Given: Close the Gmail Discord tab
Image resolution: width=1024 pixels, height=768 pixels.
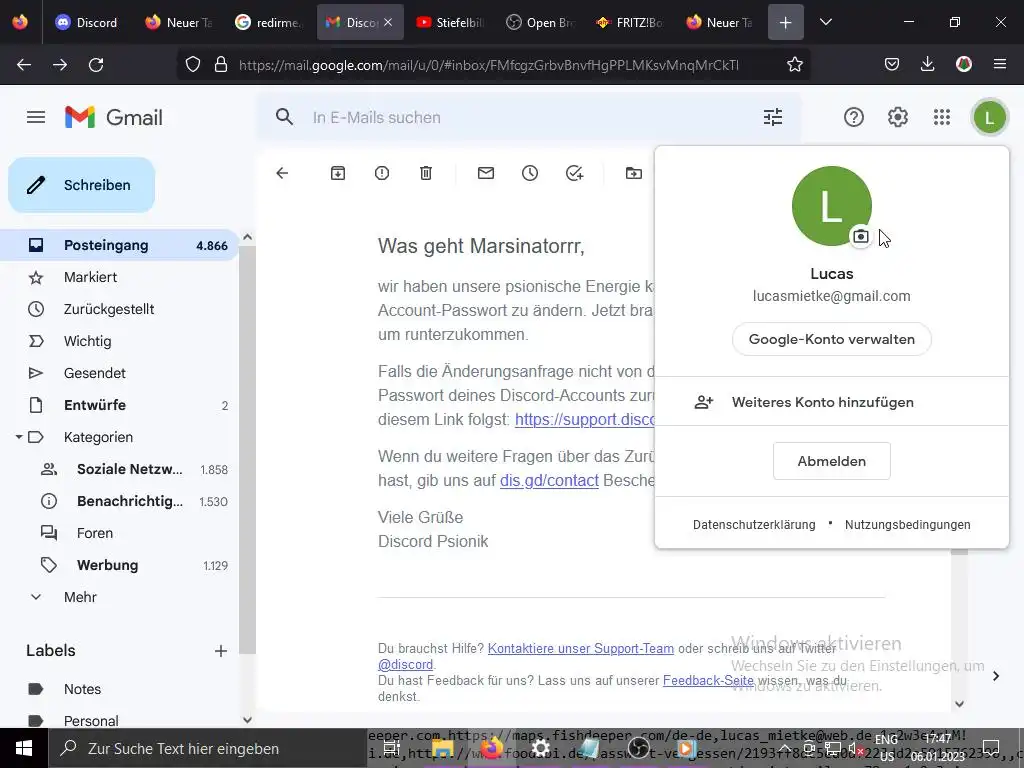Looking at the screenshot, I should pos(388,22).
